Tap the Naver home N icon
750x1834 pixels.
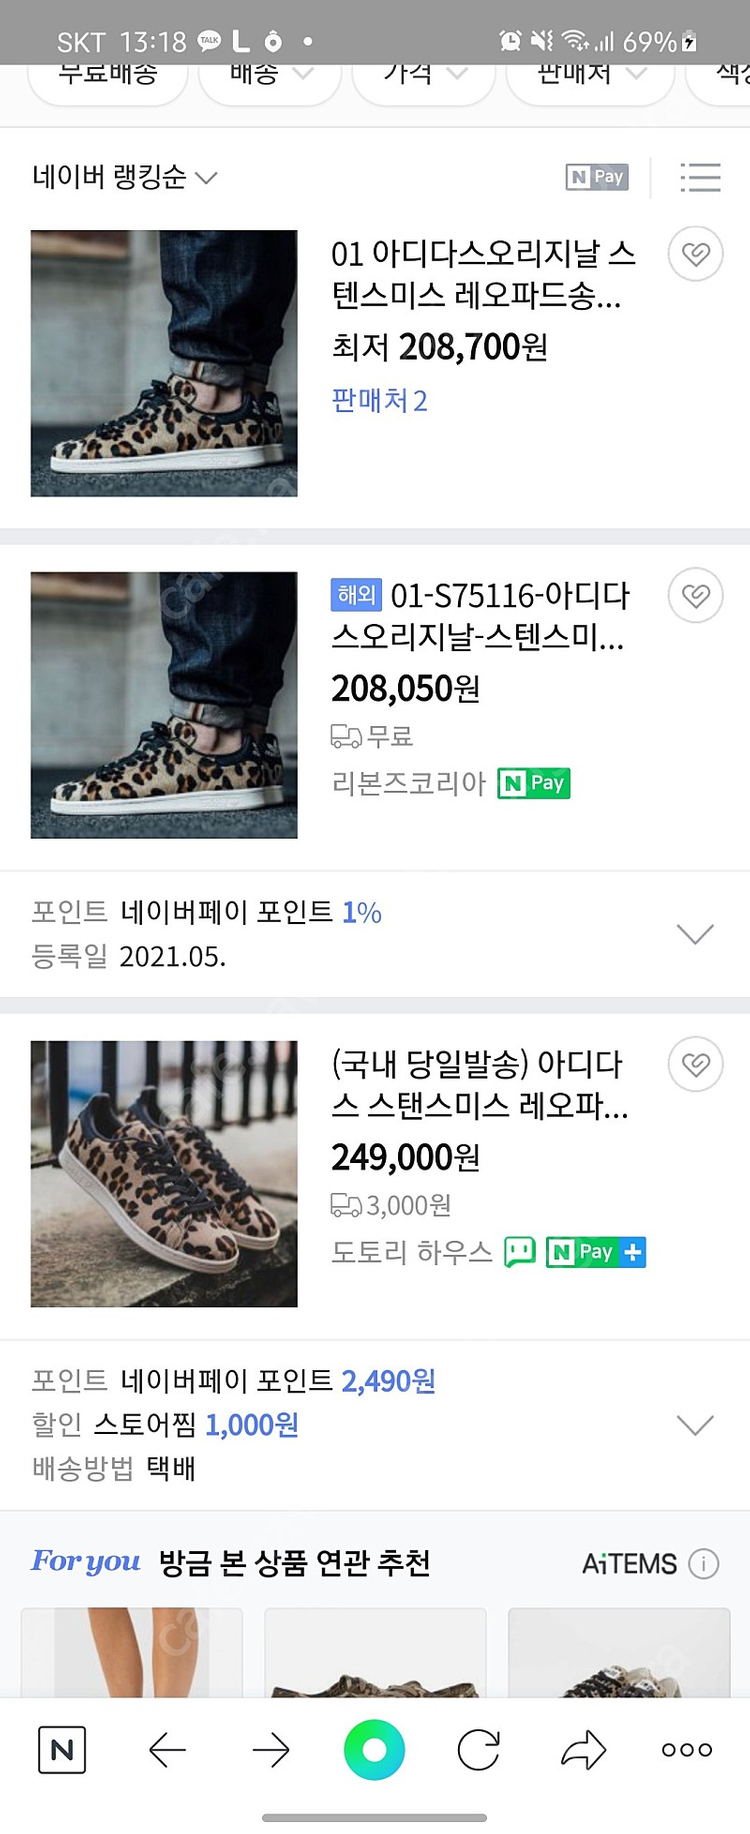(62, 1750)
